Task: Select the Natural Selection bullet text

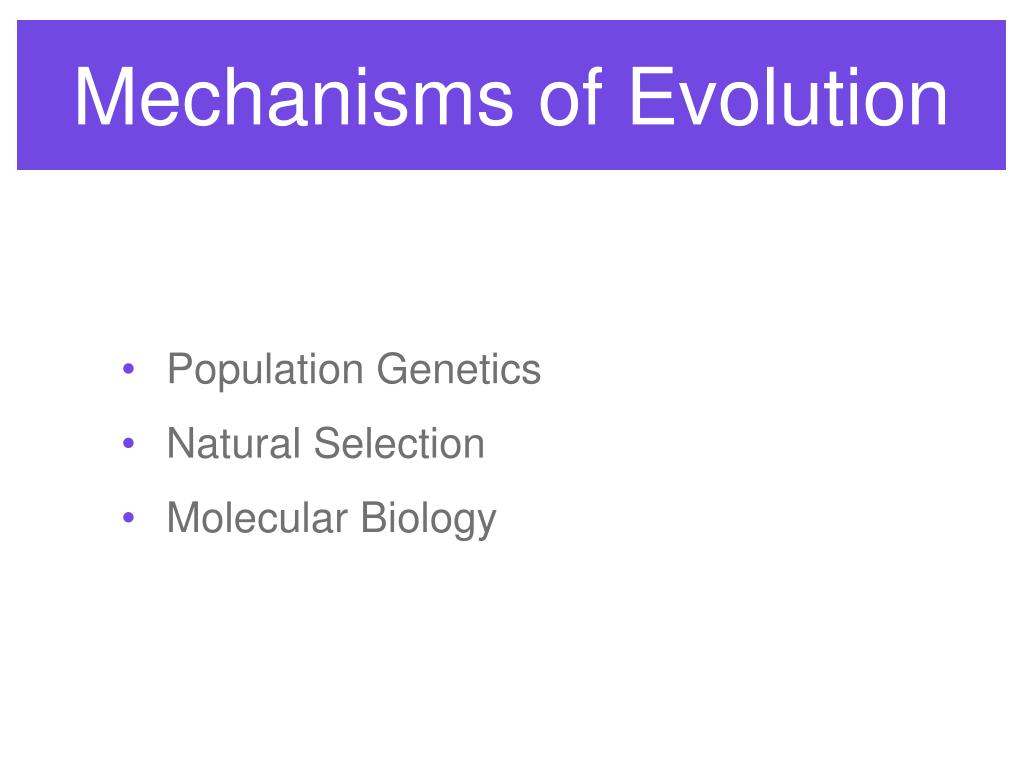Action: [x=326, y=443]
